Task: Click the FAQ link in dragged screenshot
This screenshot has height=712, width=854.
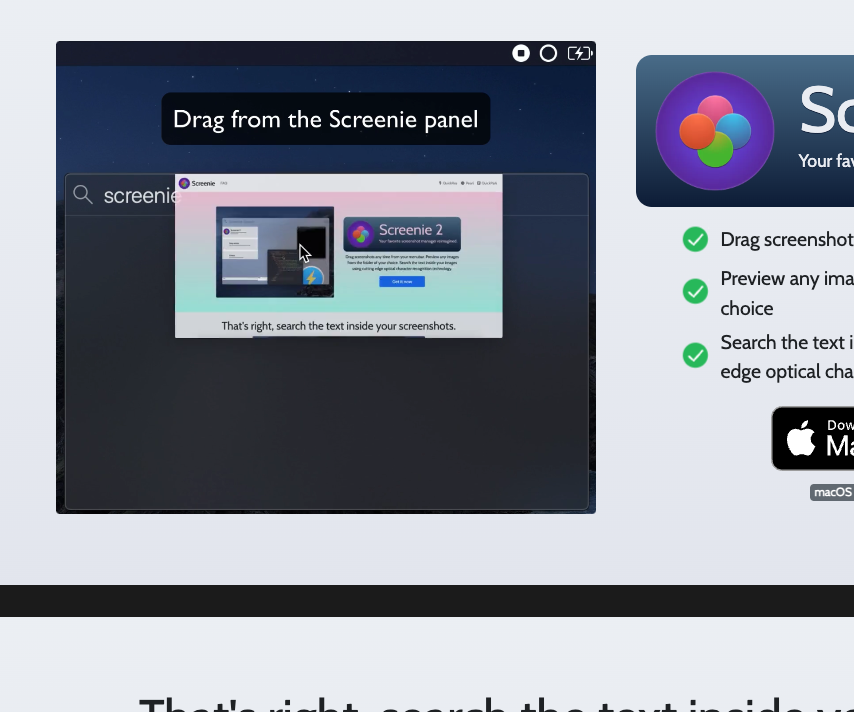Action: click(x=224, y=184)
